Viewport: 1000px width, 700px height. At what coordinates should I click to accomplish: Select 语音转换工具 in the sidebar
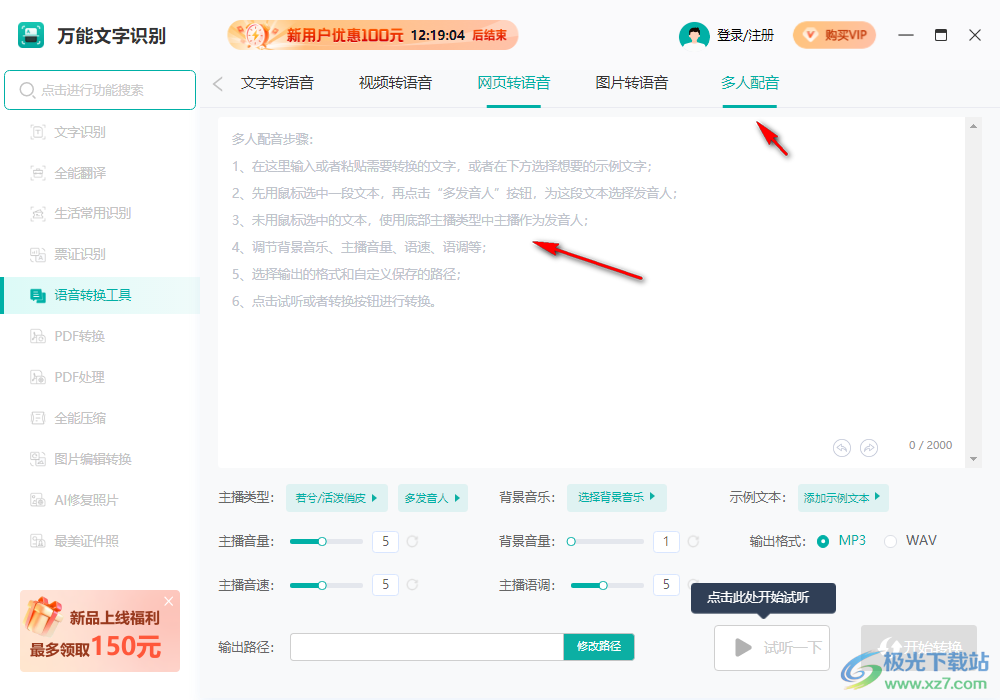coord(100,295)
